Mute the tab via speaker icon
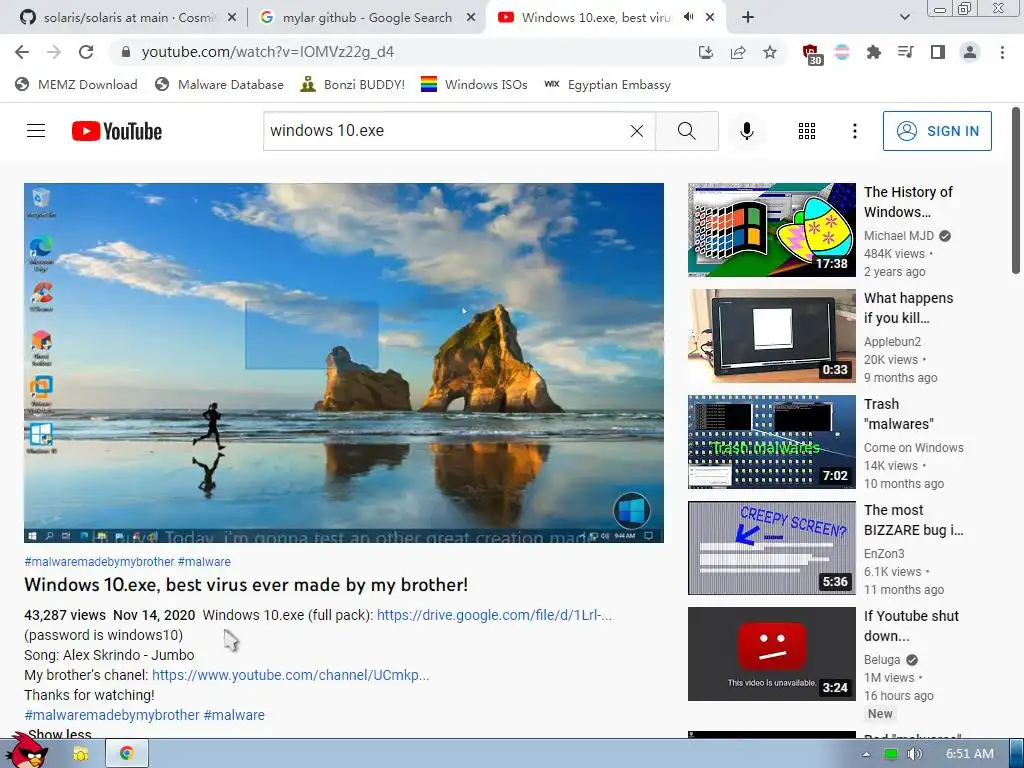This screenshot has width=1024, height=768. (688, 17)
